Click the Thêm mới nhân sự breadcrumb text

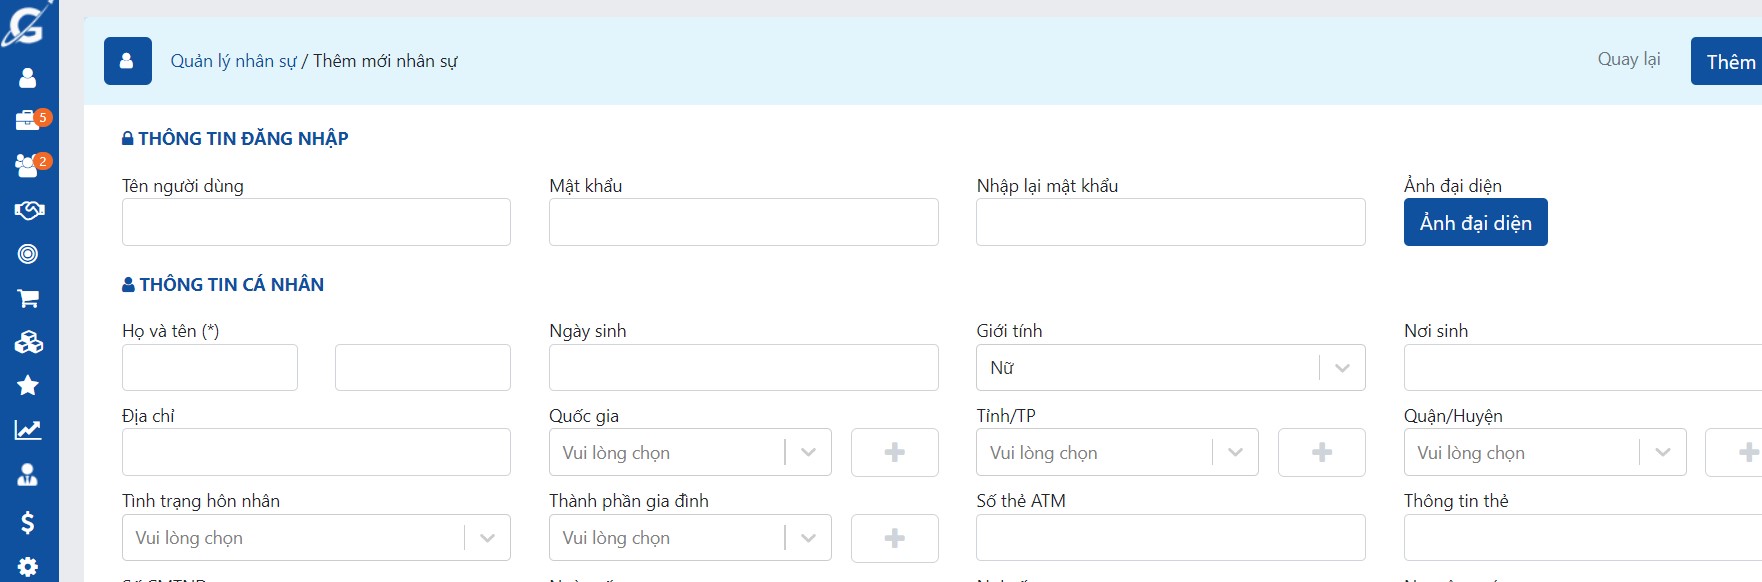coord(385,61)
